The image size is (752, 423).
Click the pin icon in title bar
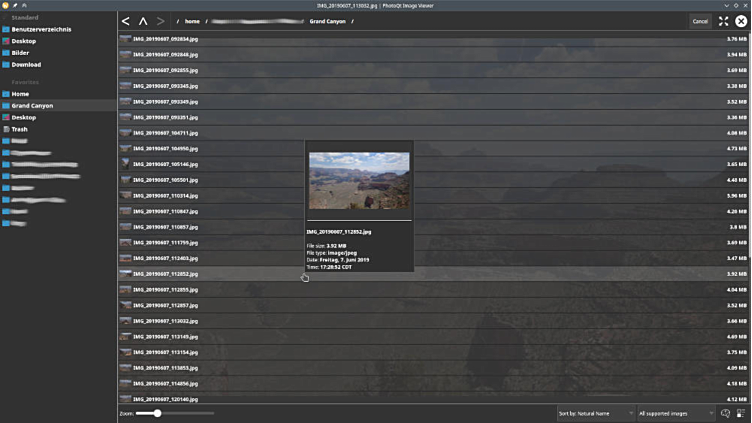[15, 5]
